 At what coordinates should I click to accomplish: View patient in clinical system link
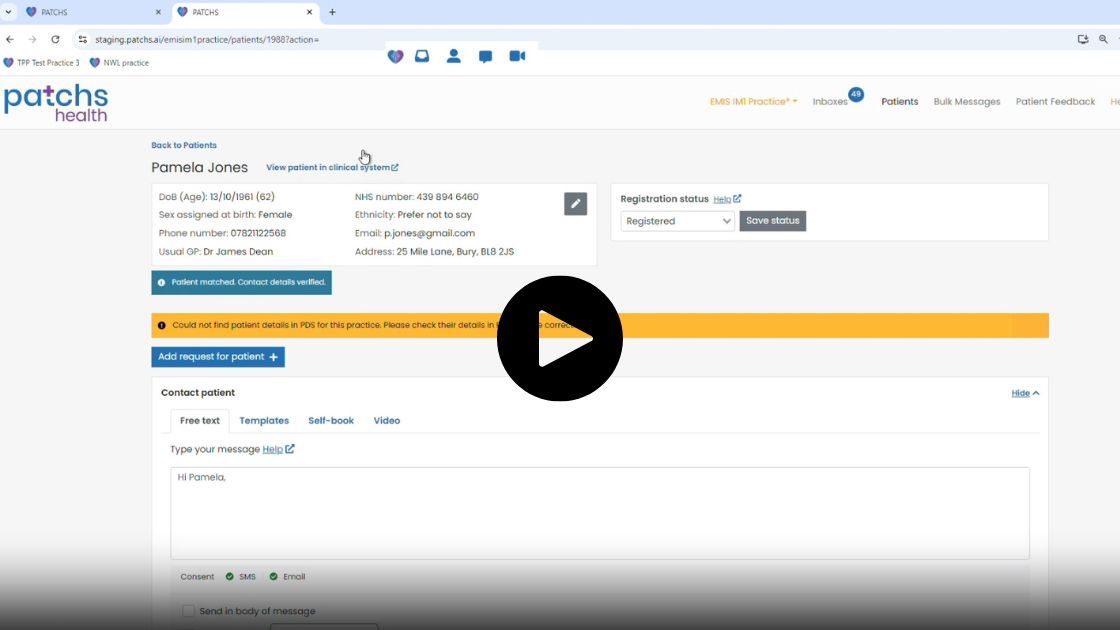pos(332,167)
